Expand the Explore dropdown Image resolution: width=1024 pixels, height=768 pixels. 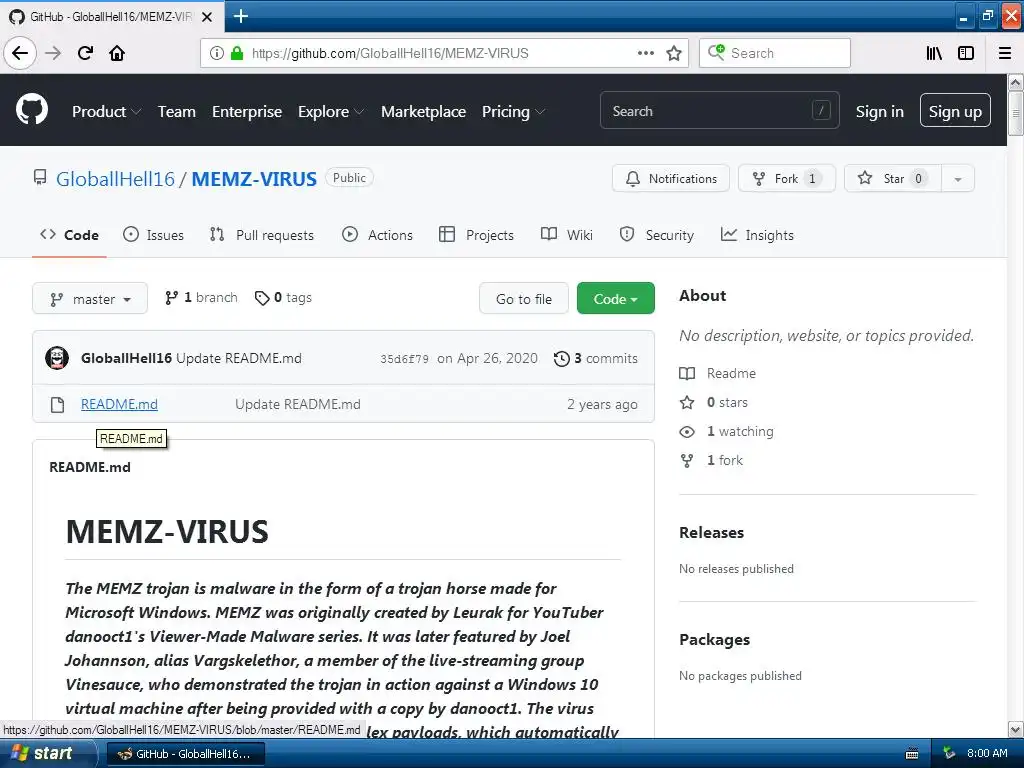pos(330,112)
